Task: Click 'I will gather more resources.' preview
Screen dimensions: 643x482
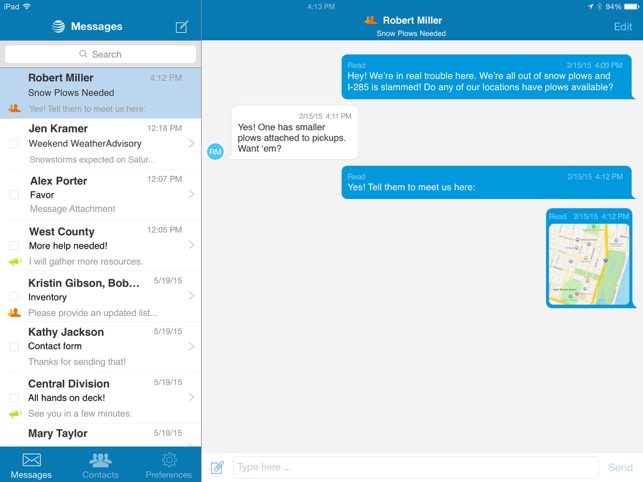Action: click(86, 261)
